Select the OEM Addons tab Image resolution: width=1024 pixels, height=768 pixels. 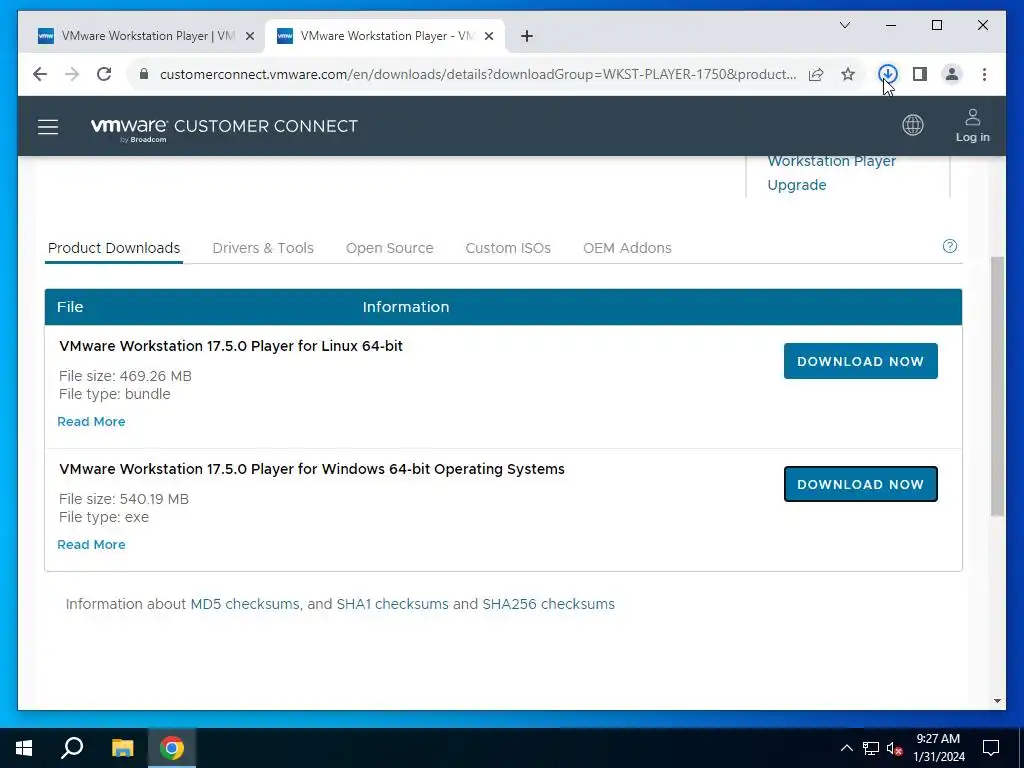point(627,248)
